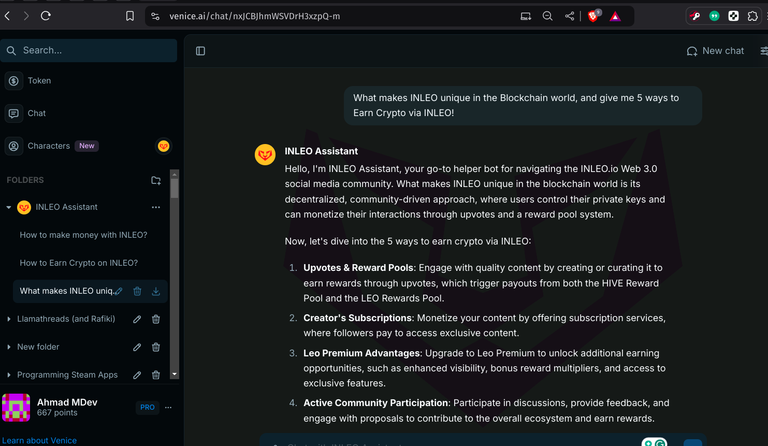
Task: Open chat How to Earn Crypto on INLEO?
Action: coord(78,263)
